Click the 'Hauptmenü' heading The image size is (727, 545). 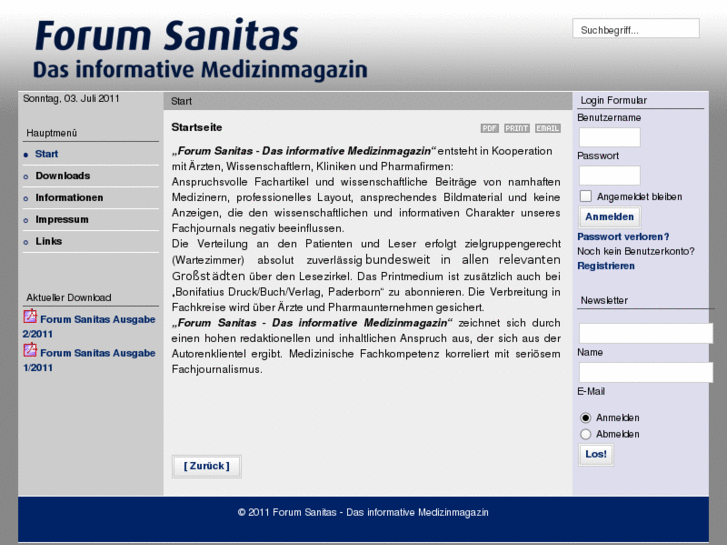point(51,133)
